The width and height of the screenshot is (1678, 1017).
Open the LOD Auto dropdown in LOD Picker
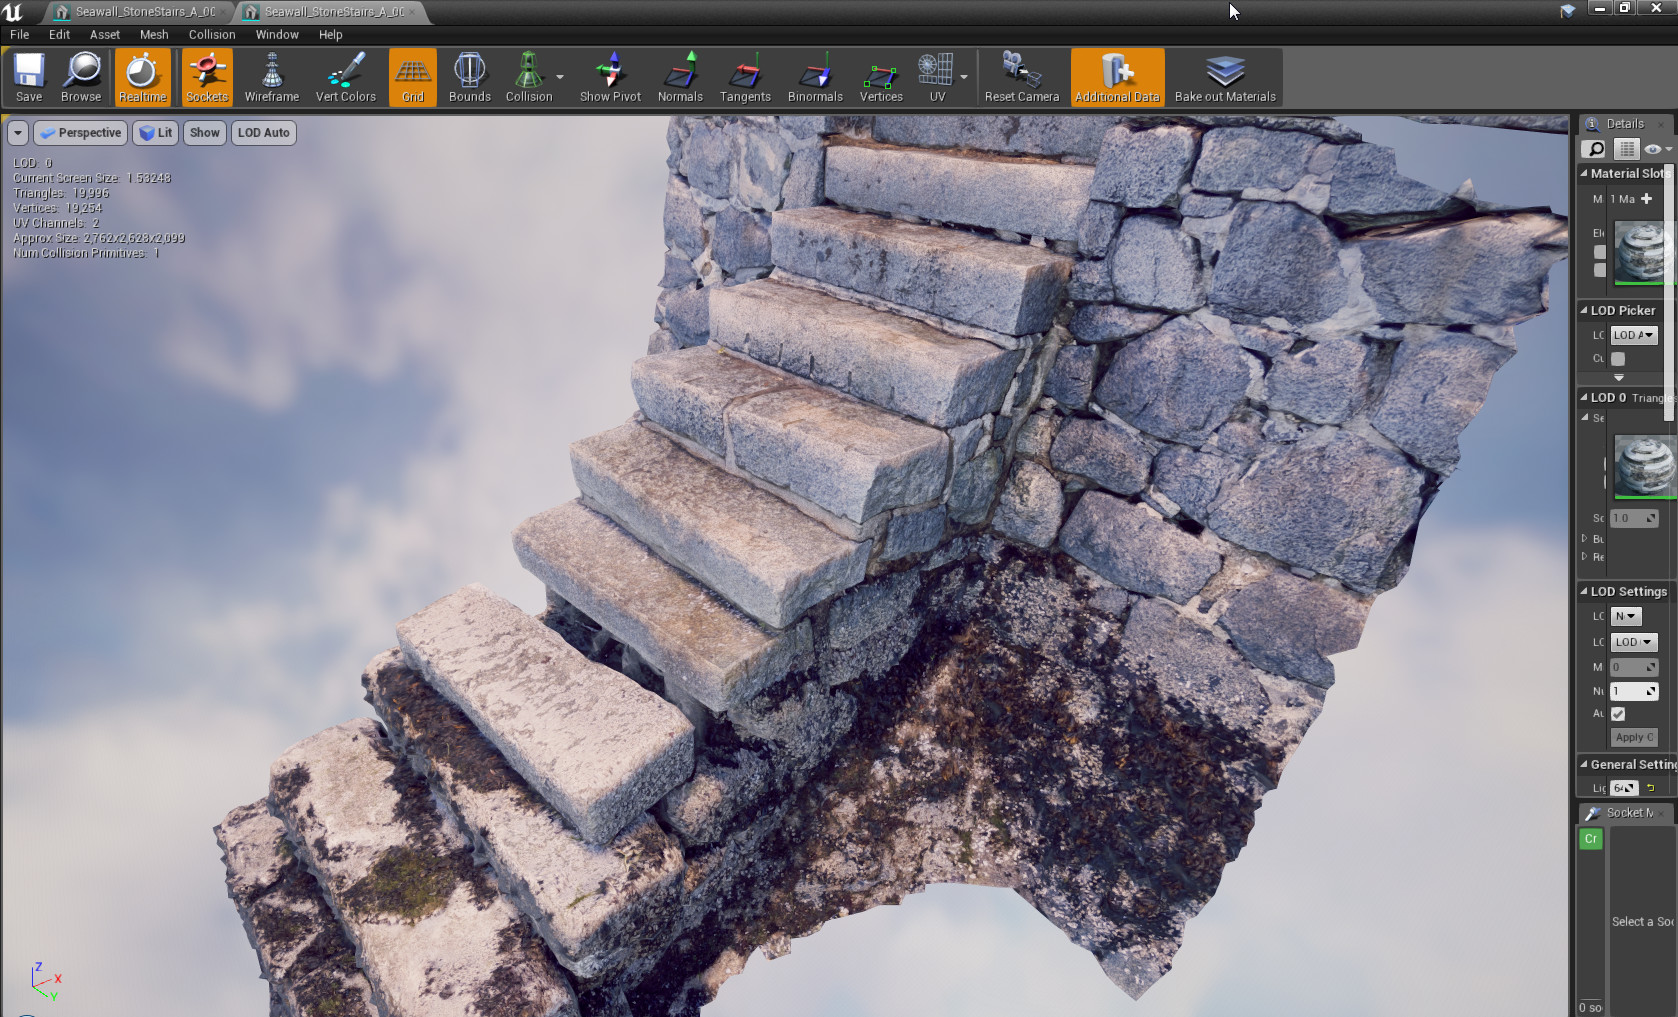click(1633, 334)
